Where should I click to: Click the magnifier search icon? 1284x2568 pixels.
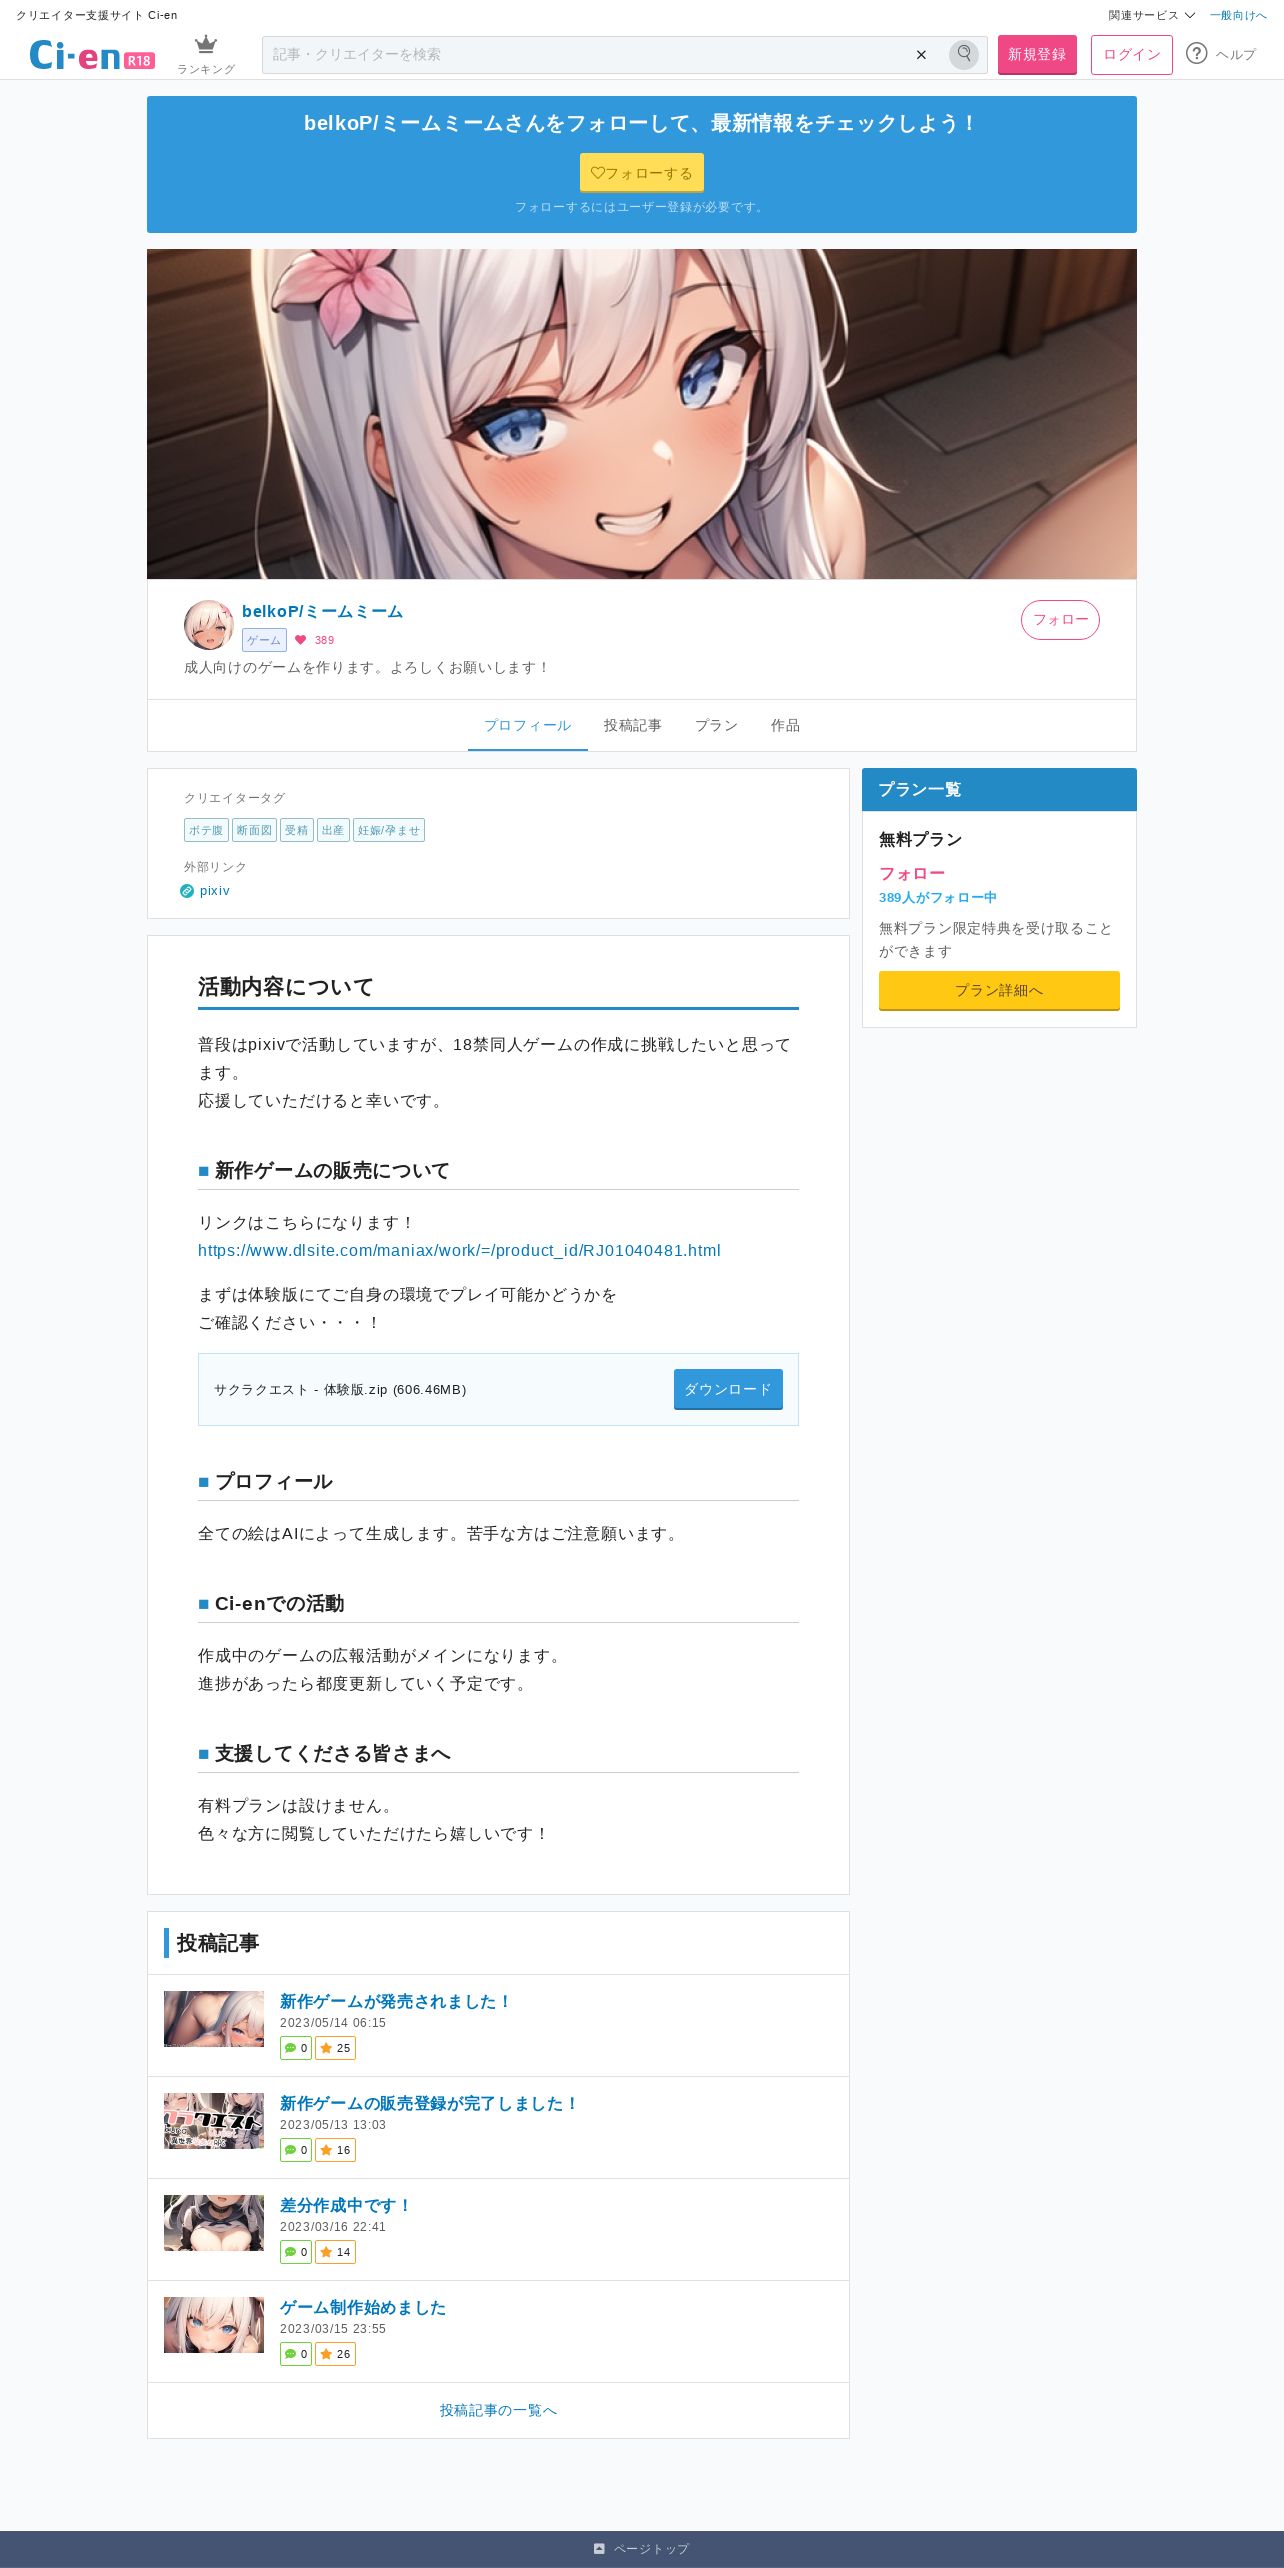[964, 54]
